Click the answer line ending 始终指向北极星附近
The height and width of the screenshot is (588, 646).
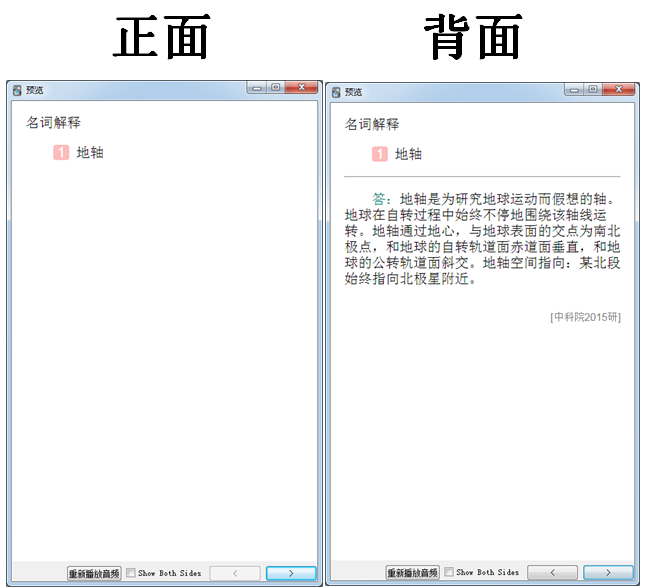[410, 279]
